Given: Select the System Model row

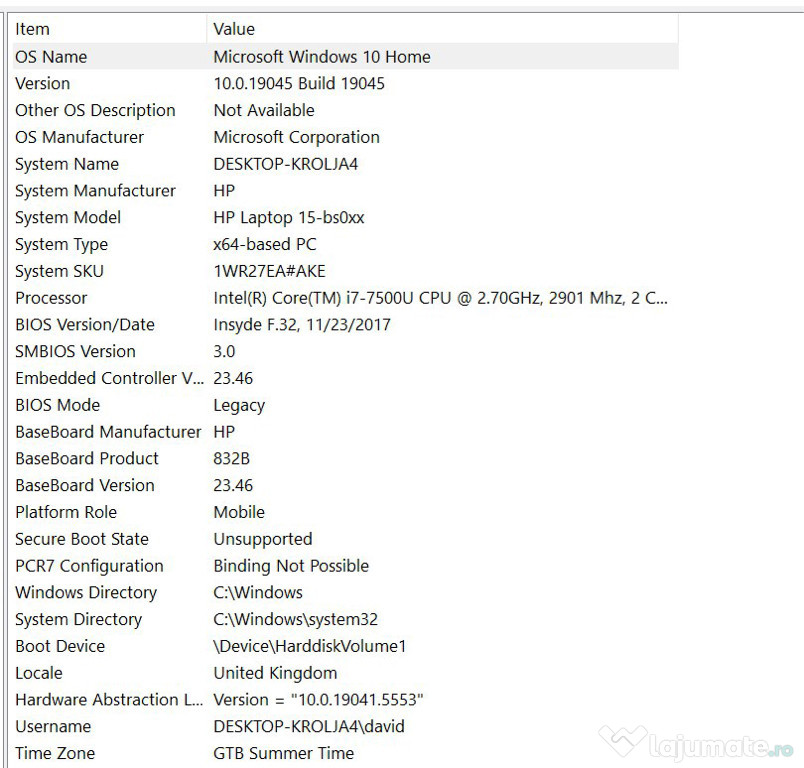Looking at the screenshot, I should pos(346,217).
